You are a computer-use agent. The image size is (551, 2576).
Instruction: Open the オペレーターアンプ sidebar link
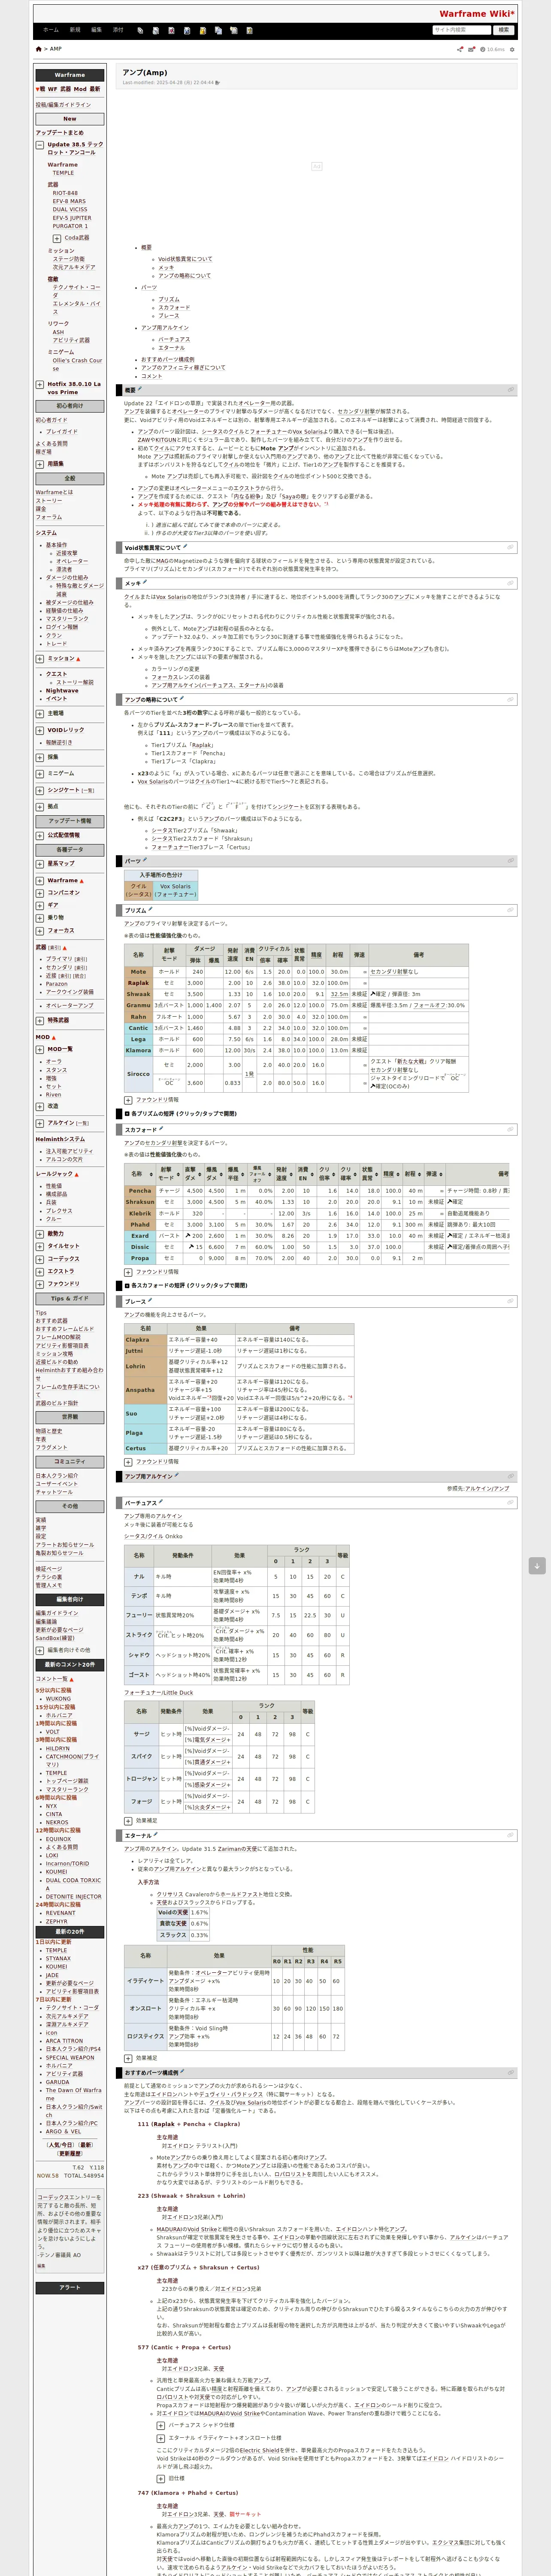(x=69, y=1006)
